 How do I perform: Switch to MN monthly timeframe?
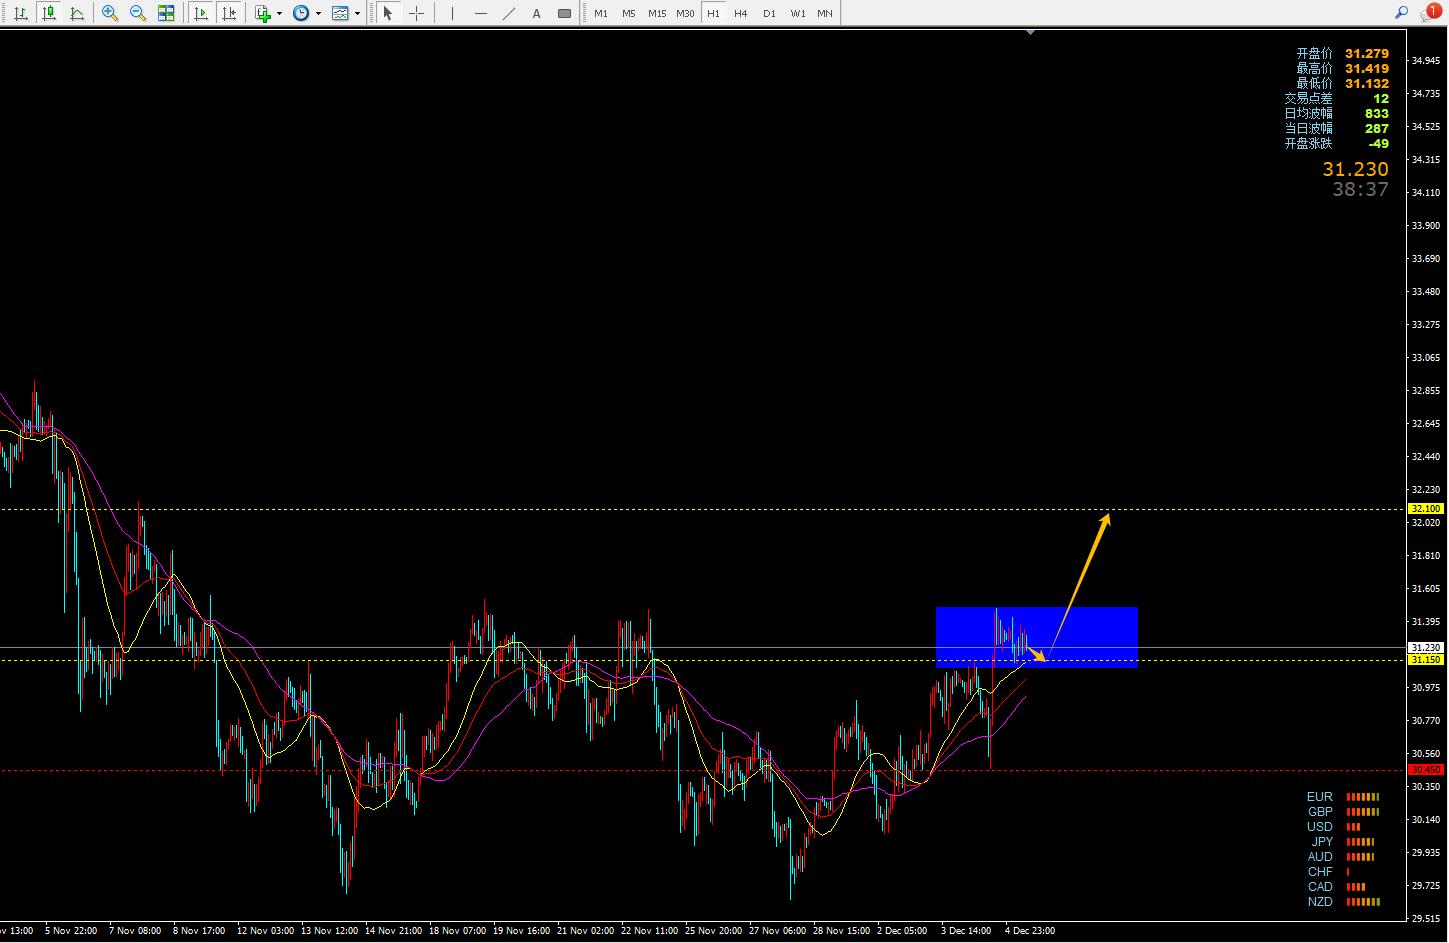pos(825,13)
